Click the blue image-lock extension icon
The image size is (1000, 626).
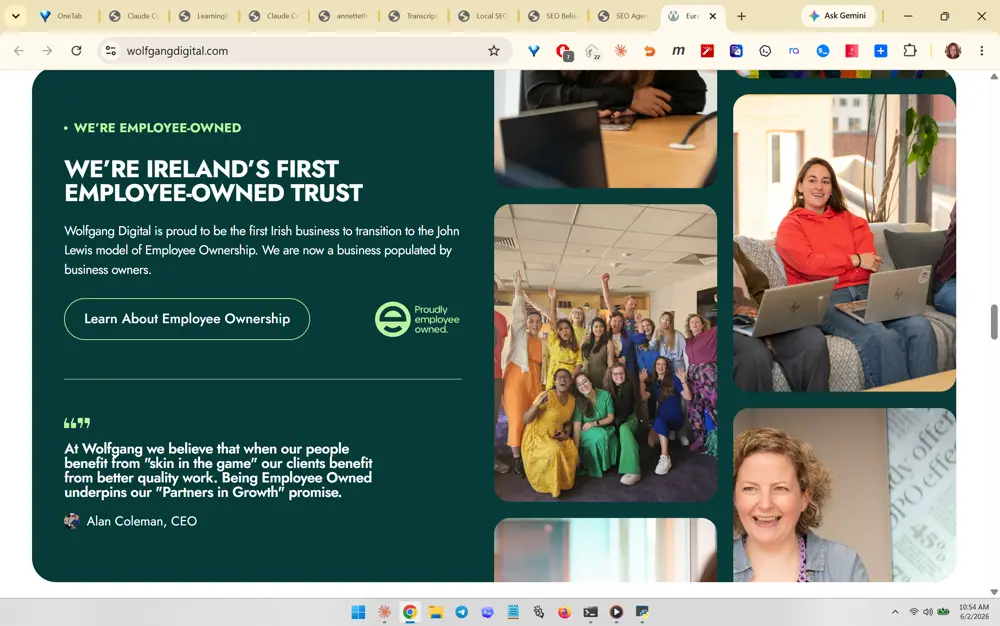coord(736,51)
